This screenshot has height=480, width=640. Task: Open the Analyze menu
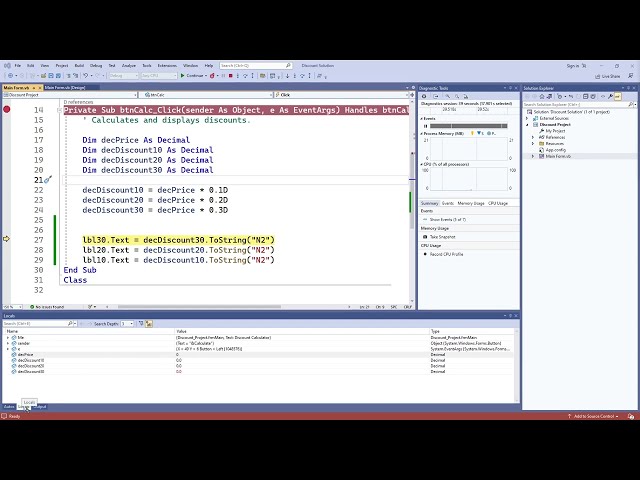129,66
